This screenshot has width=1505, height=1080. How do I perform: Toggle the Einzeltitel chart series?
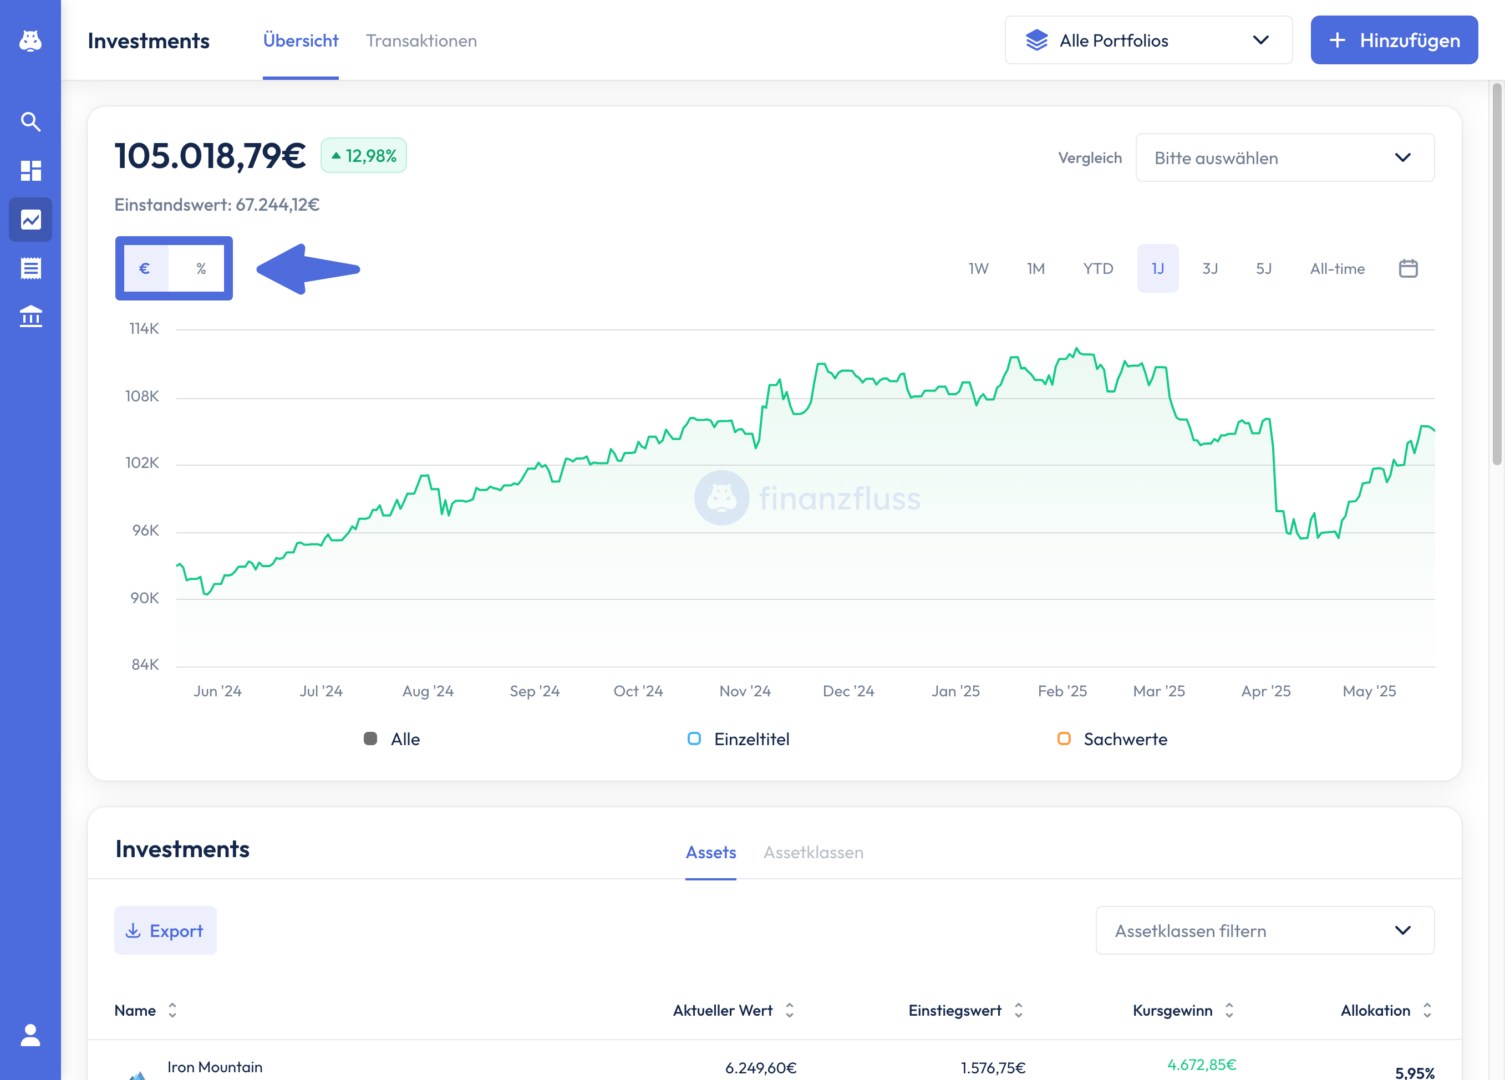point(739,739)
